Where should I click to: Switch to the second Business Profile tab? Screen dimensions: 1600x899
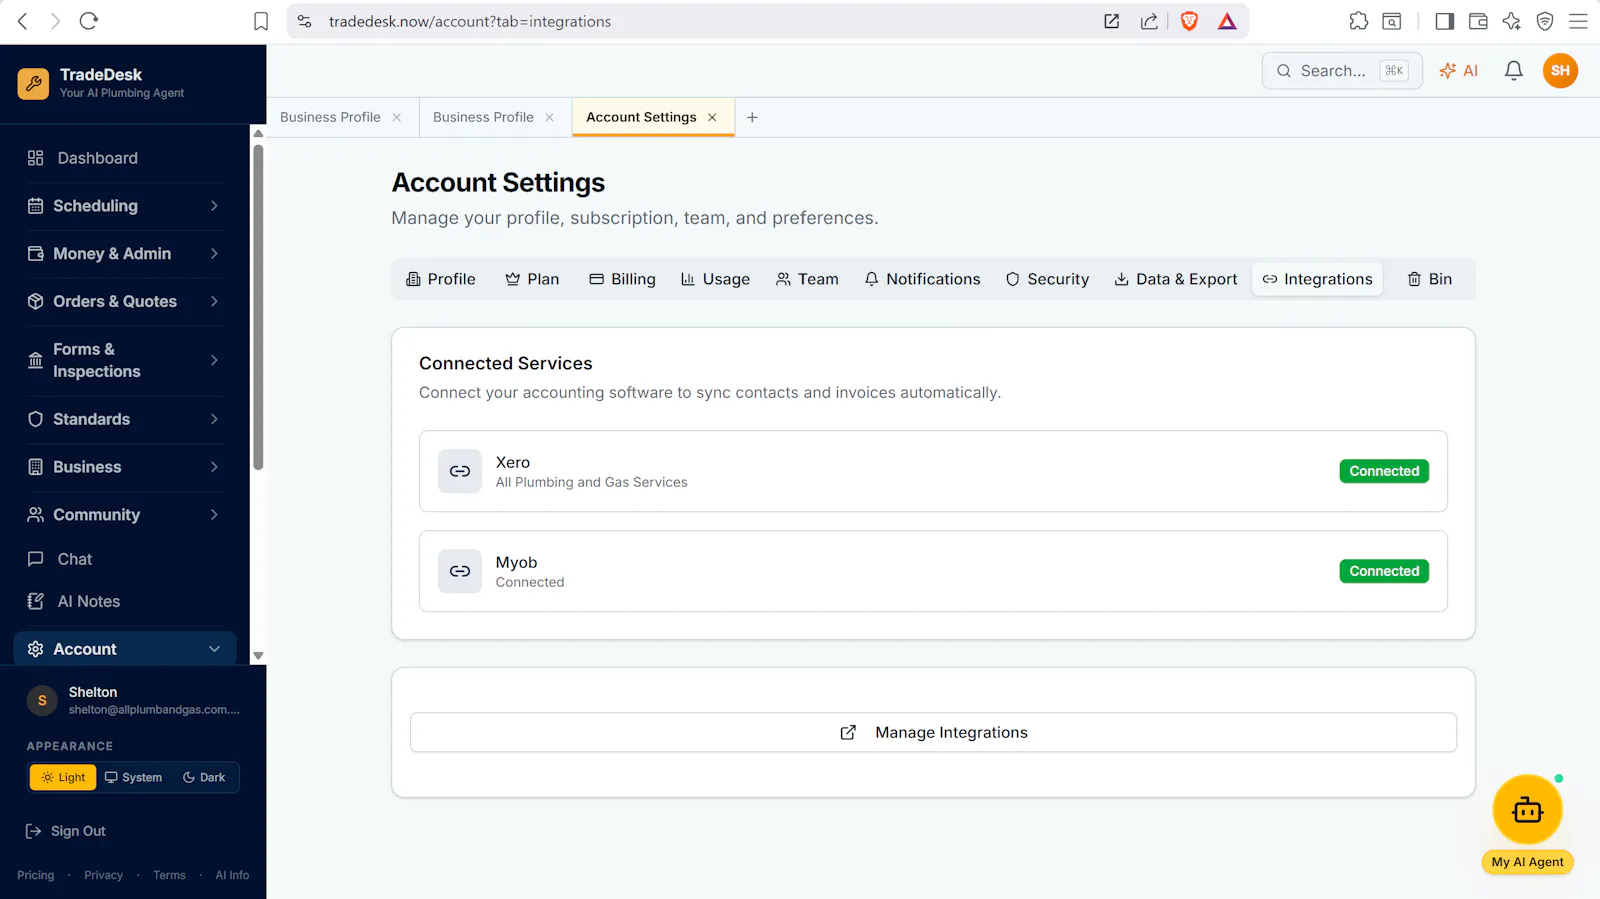click(484, 117)
